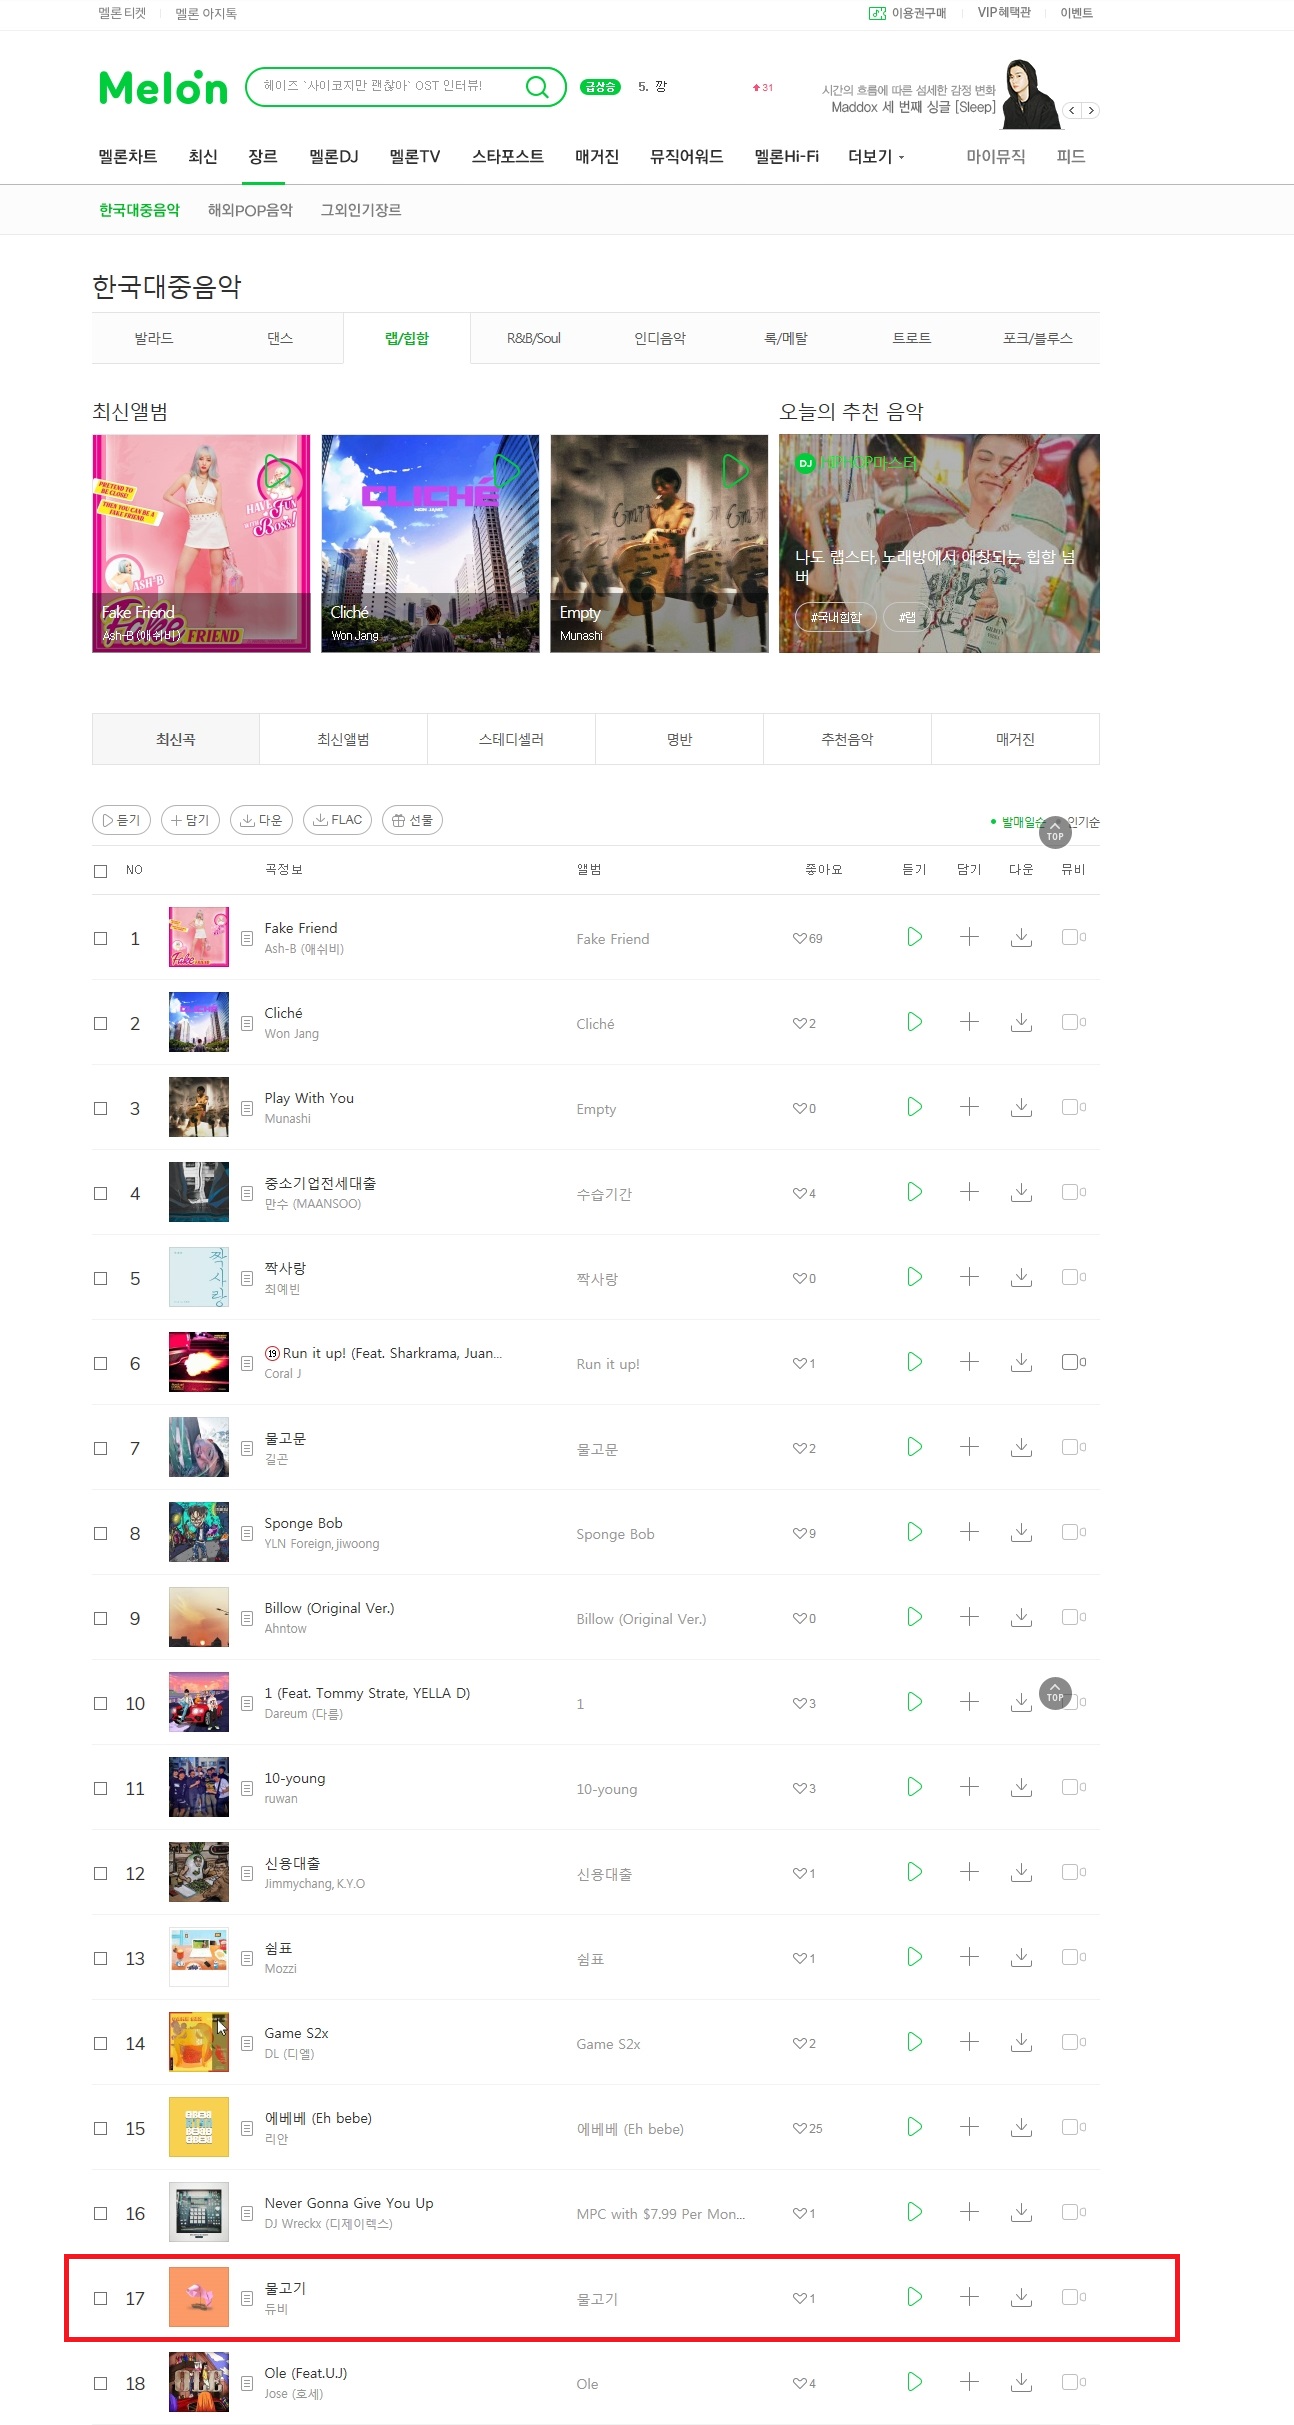Sort the list by 인기순
The width and height of the screenshot is (1294, 2425).
point(1083,822)
